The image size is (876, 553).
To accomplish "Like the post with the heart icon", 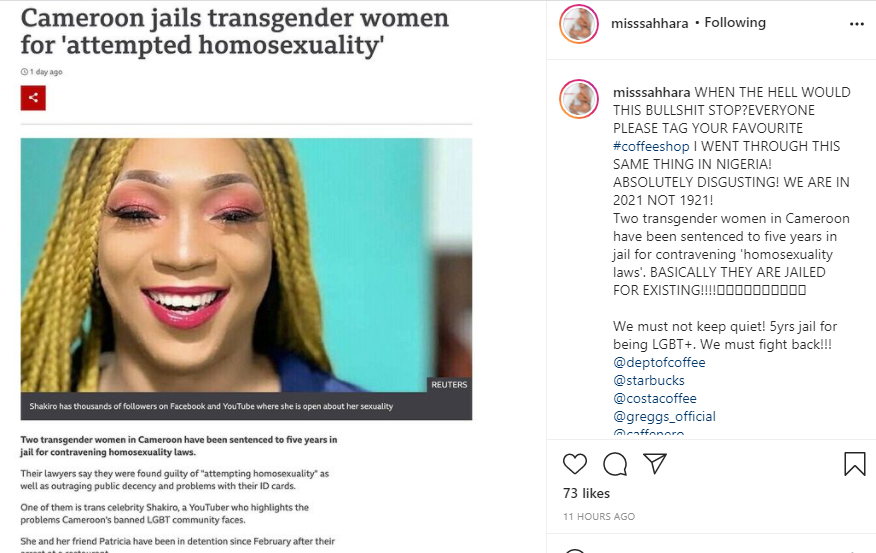I will pyautogui.click(x=574, y=464).
